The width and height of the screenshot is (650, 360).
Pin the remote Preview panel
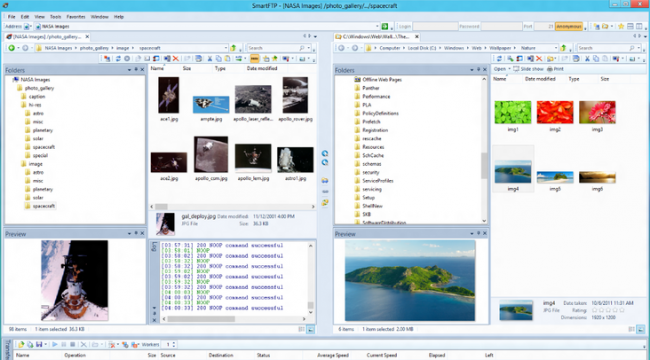[x=136, y=234]
